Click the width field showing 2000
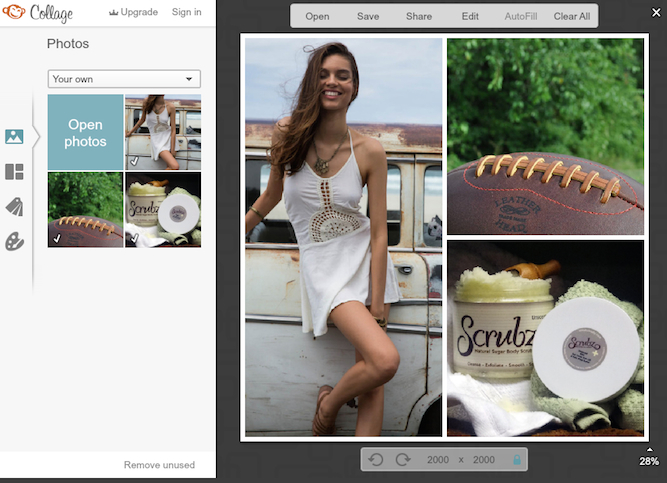The image size is (667, 483). [438, 460]
